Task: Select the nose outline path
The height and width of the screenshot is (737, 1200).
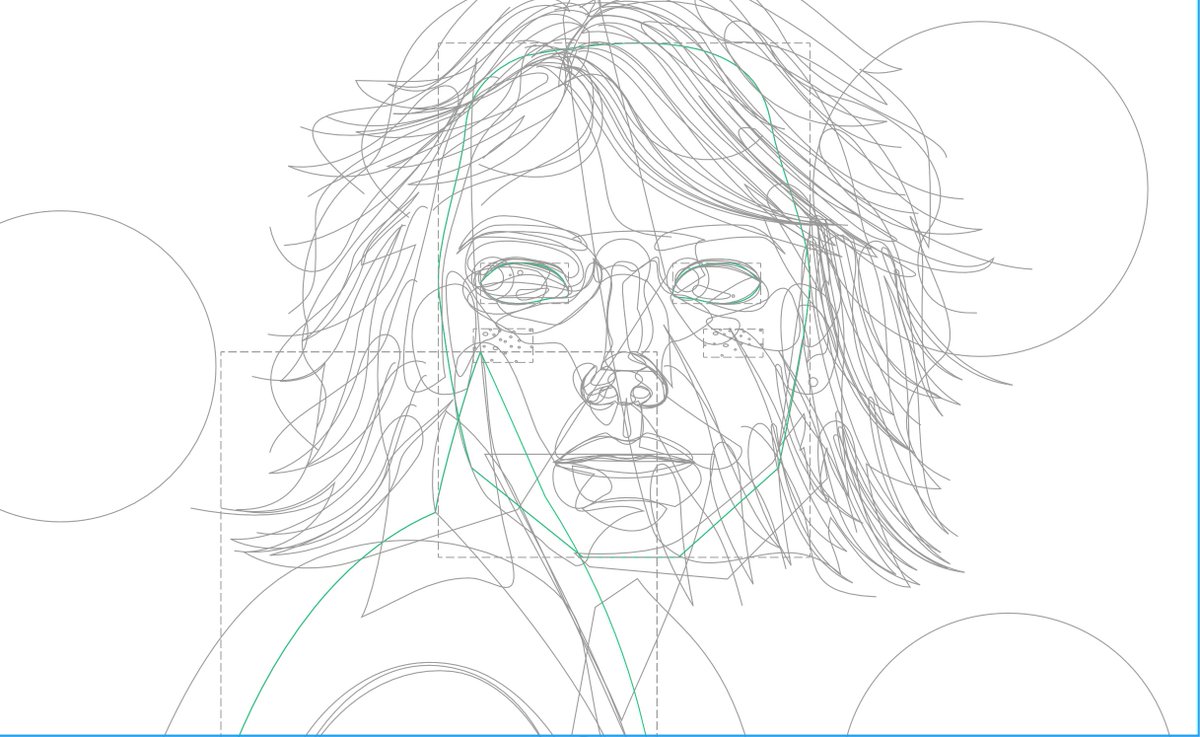Action: tap(622, 382)
